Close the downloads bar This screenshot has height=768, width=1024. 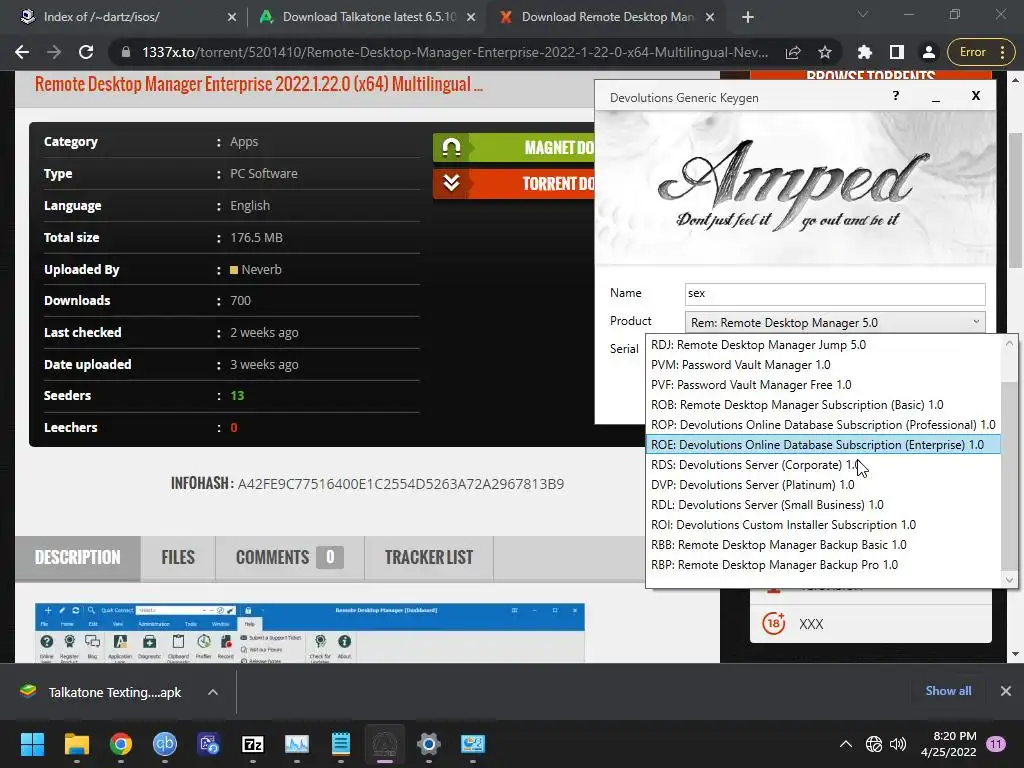pos(1006,691)
